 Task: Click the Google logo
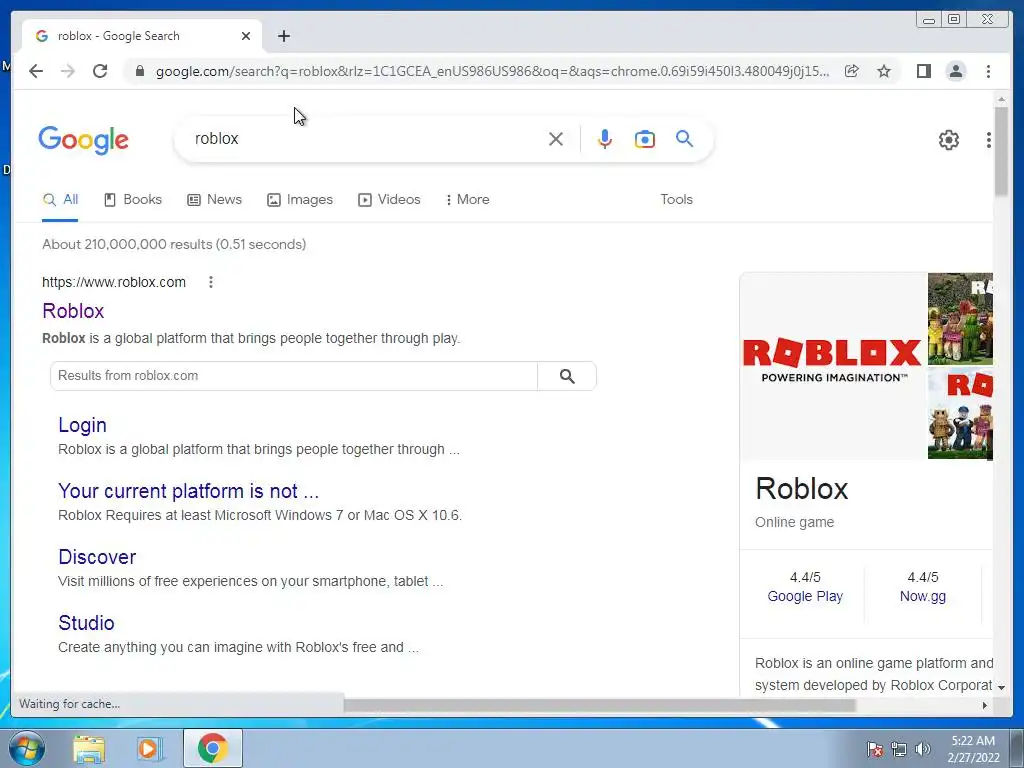(x=84, y=140)
